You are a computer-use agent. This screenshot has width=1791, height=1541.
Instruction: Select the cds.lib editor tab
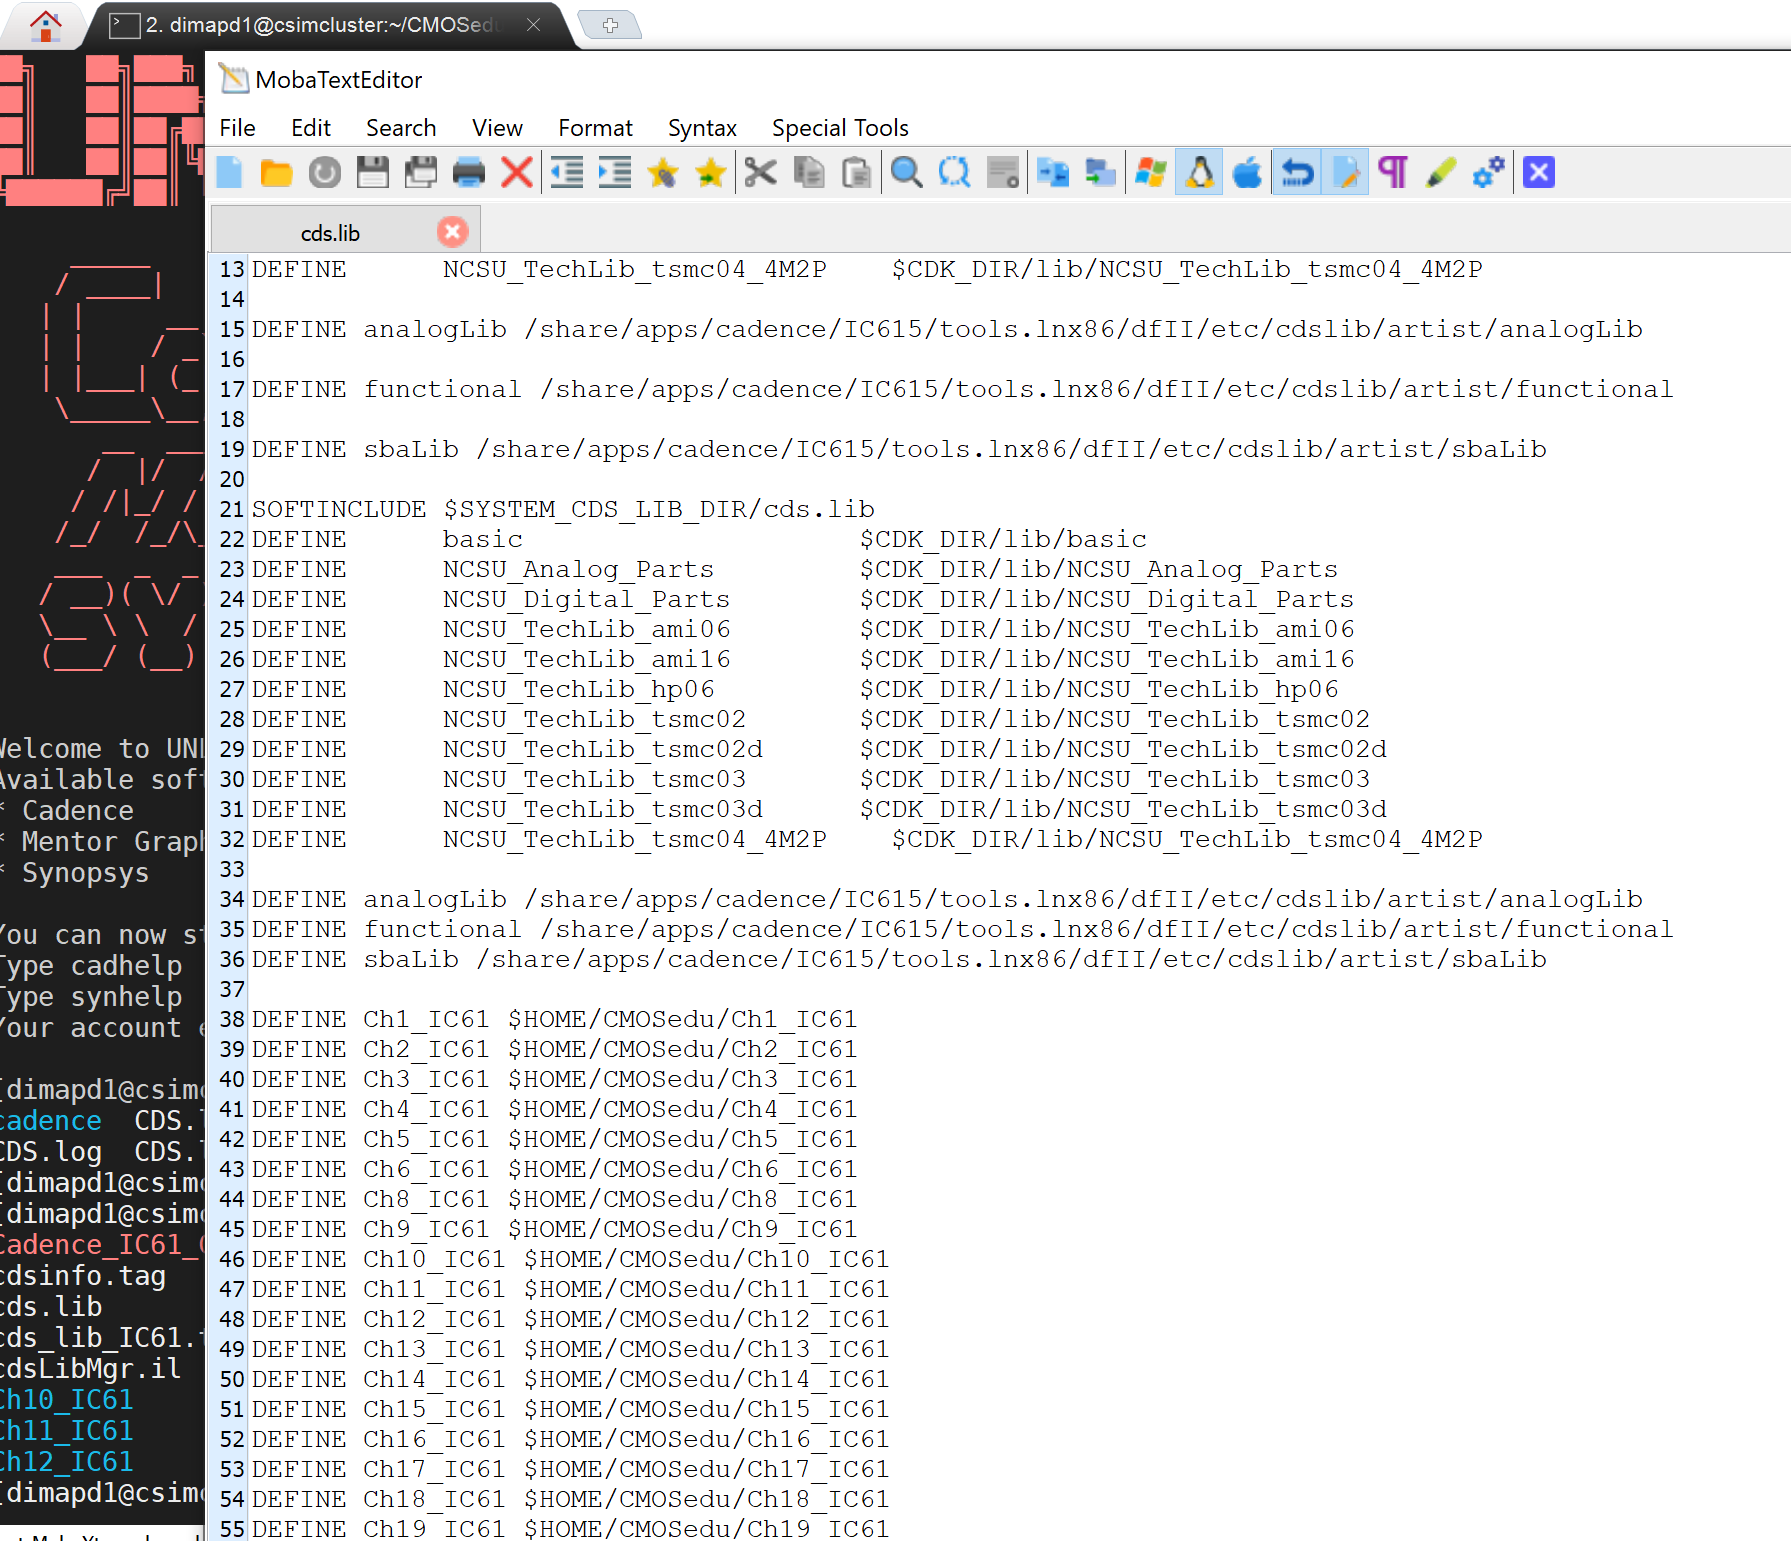coord(330,233)
